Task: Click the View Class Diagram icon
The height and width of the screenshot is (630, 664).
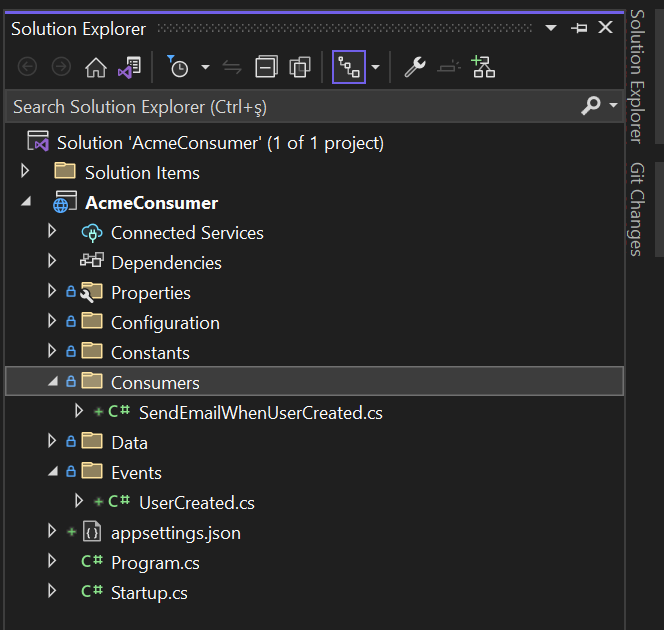Action: (x=484, y=67)
